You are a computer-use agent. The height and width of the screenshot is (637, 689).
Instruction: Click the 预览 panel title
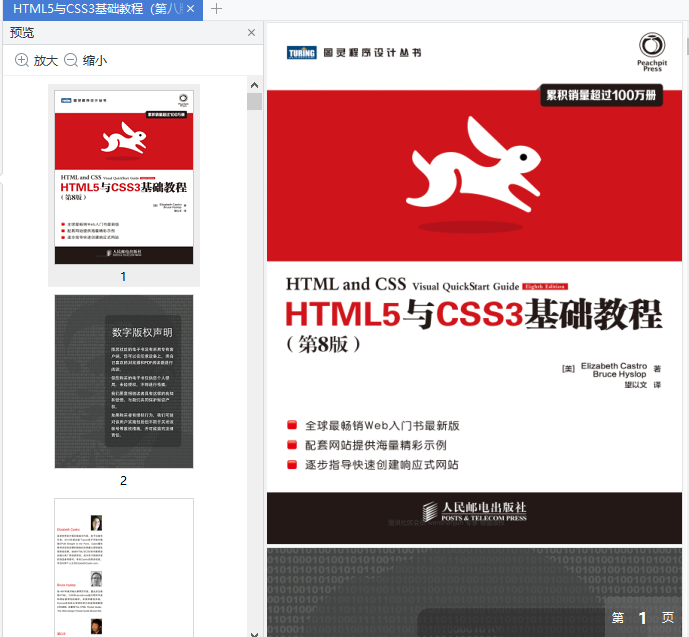pos(22,33)
